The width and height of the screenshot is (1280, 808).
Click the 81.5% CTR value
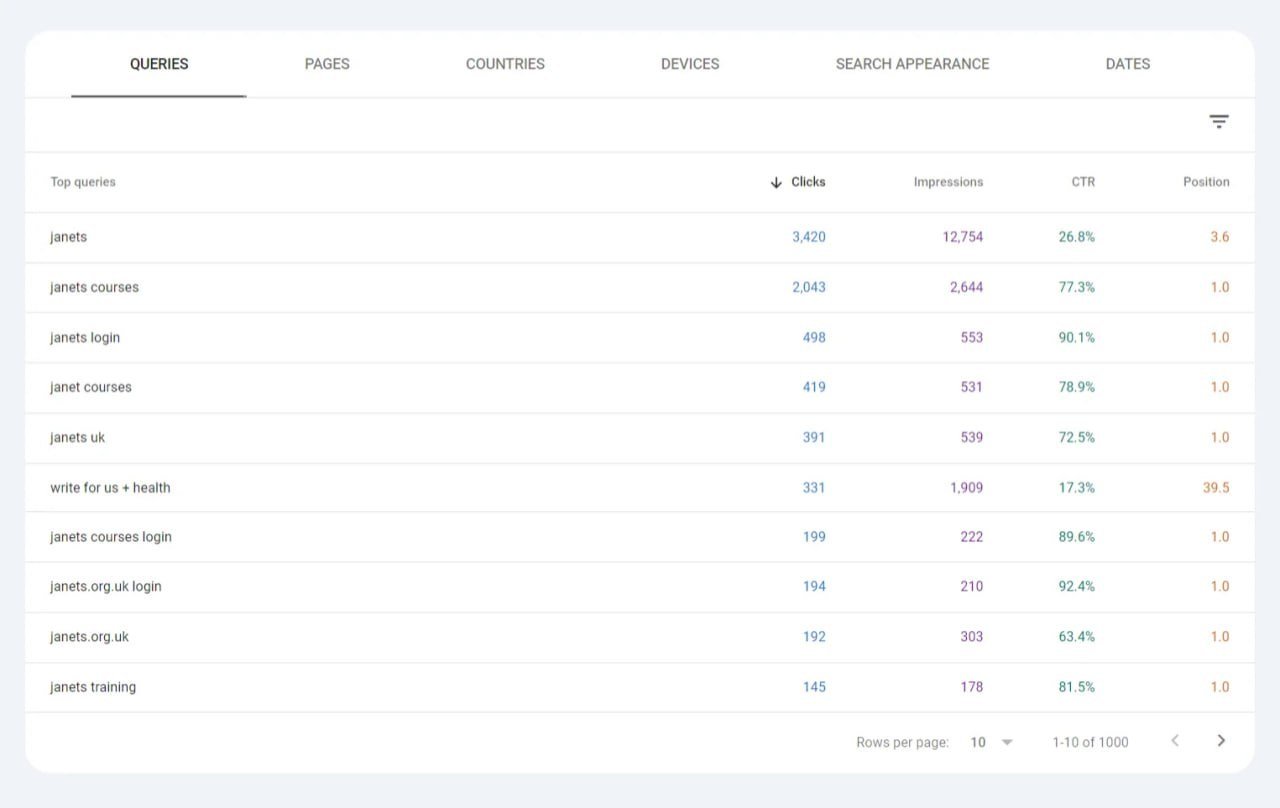tap(1077, 687)
